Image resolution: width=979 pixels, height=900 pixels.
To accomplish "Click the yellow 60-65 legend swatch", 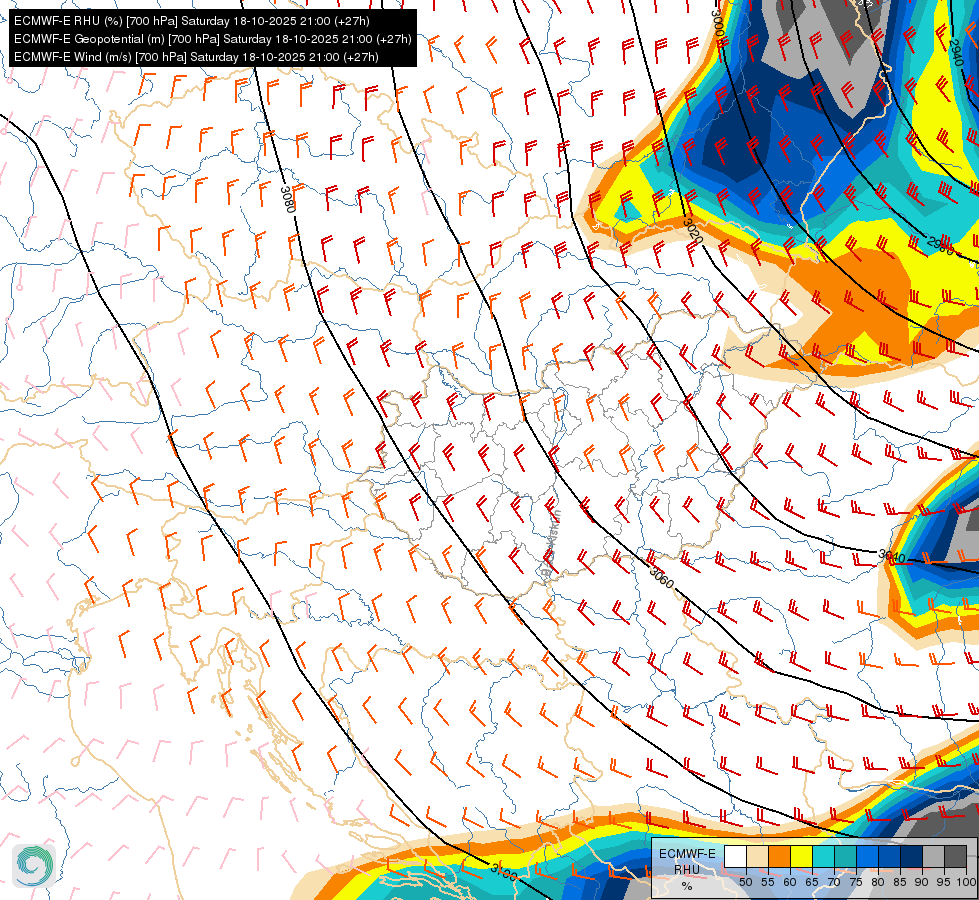I will coord(801,857).
